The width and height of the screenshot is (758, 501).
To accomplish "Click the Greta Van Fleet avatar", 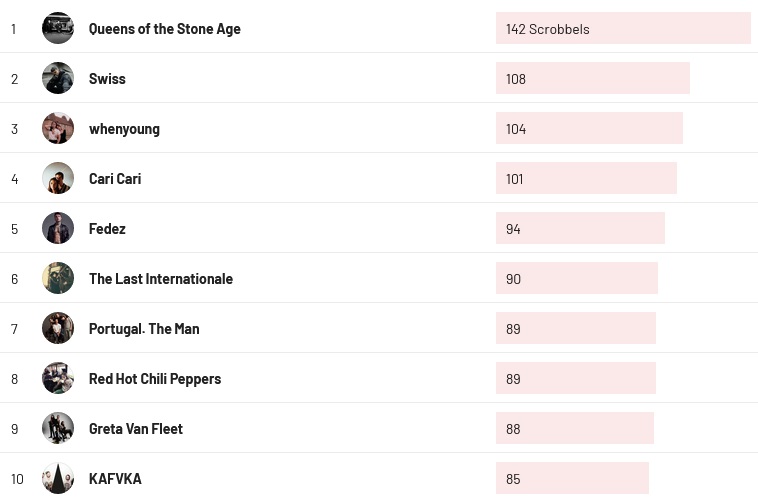I will [58, 428].
